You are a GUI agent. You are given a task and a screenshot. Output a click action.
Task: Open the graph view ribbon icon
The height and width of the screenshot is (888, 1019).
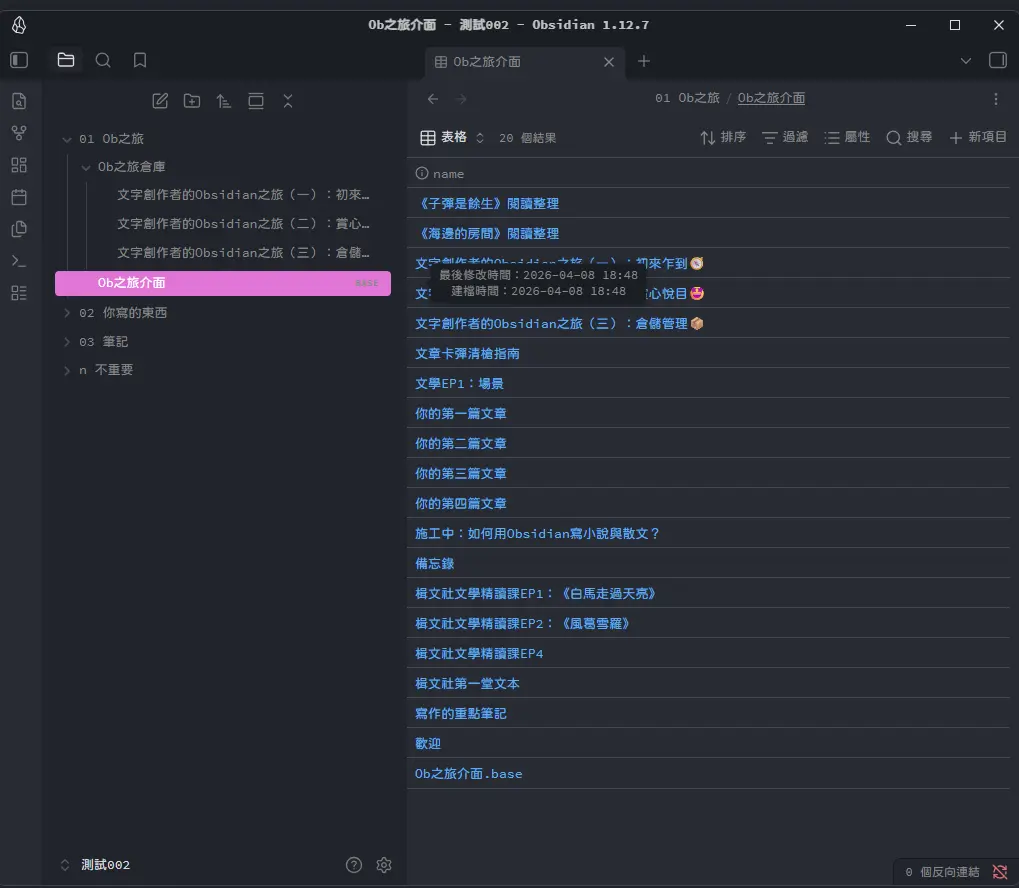point(19,133)
